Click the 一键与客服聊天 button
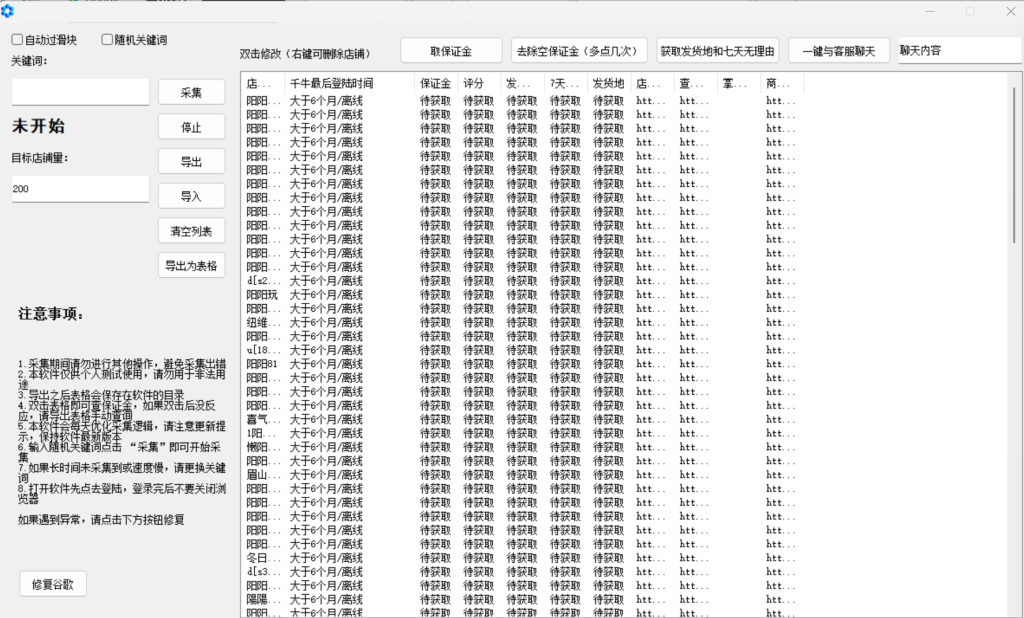 pos(838,50)
